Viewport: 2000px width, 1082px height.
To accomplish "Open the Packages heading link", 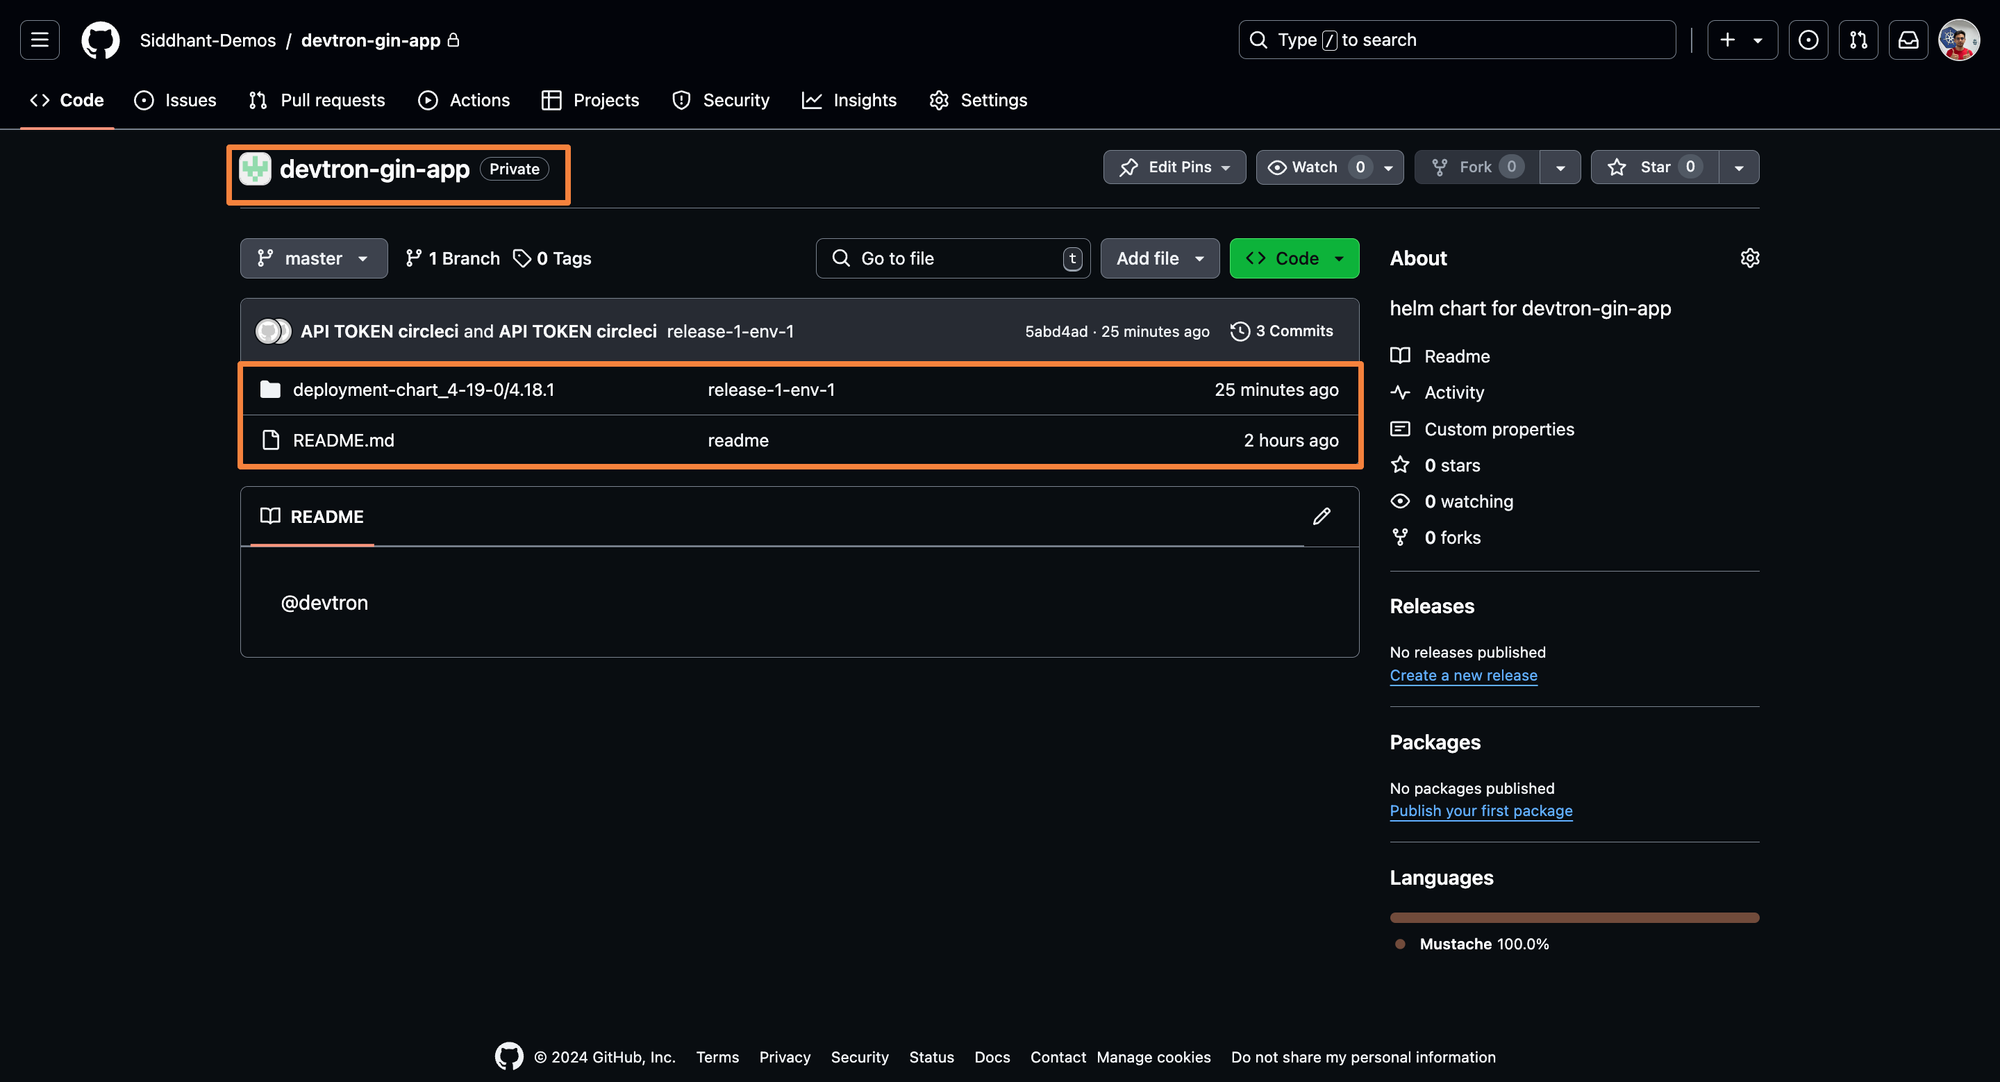I will (1435, 742).
